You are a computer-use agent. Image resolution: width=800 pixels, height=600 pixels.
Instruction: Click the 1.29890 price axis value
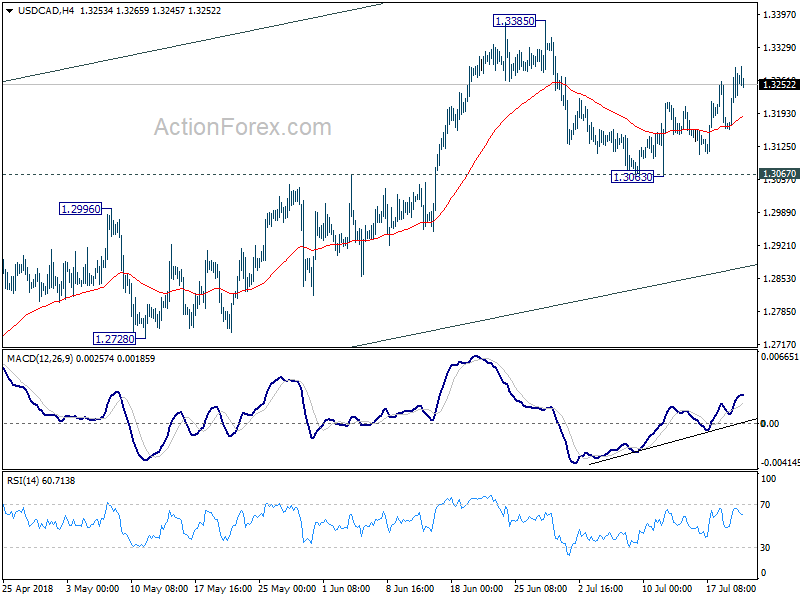click(x=779, y=213)
